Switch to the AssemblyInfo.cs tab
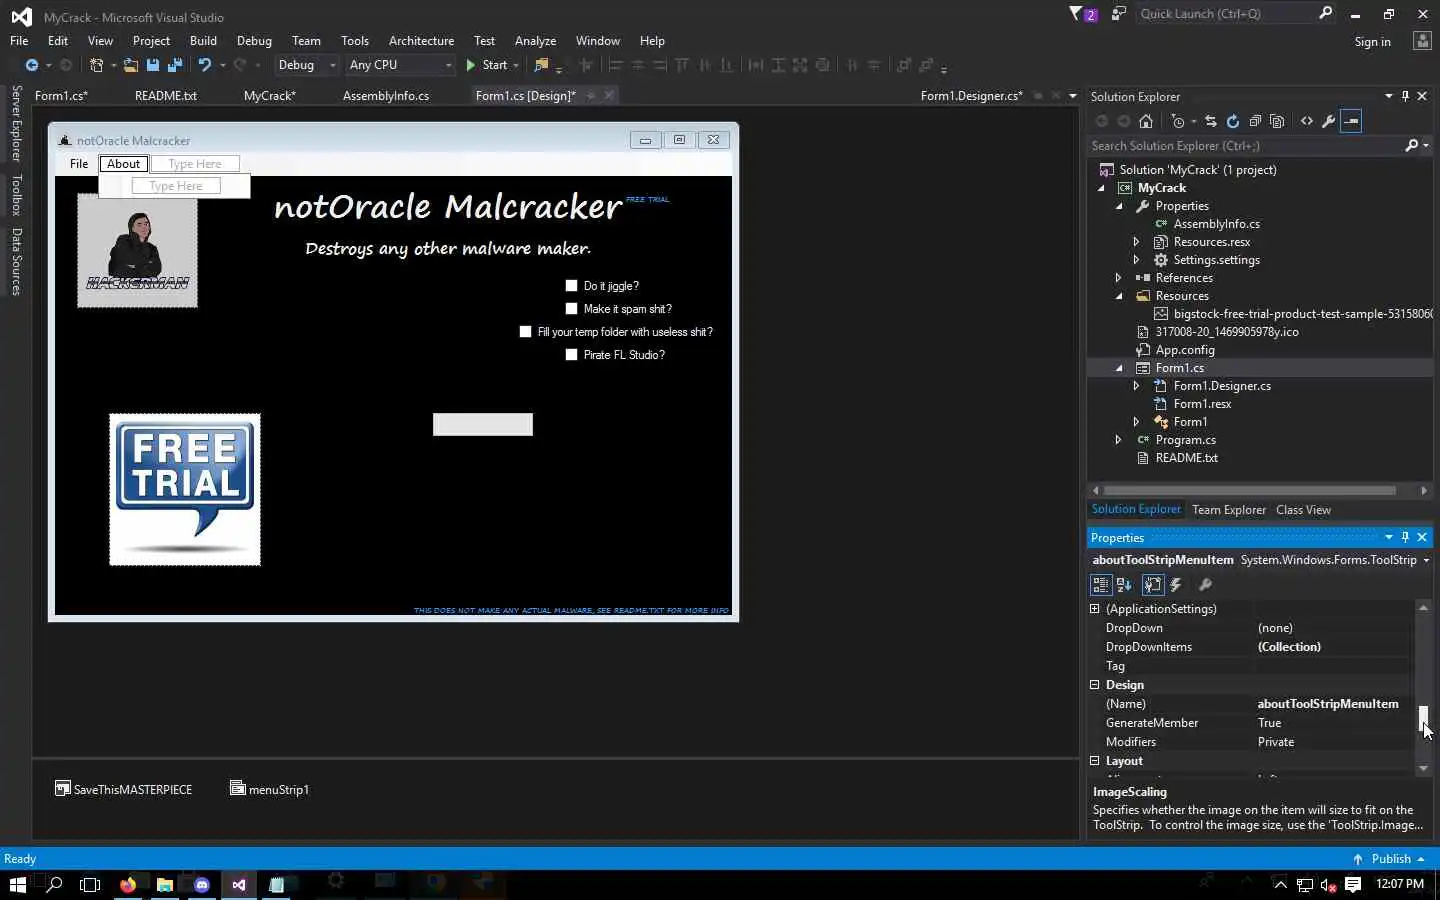Image resolution: width=1440 pixels, height=900 pixels. point(386,96)
